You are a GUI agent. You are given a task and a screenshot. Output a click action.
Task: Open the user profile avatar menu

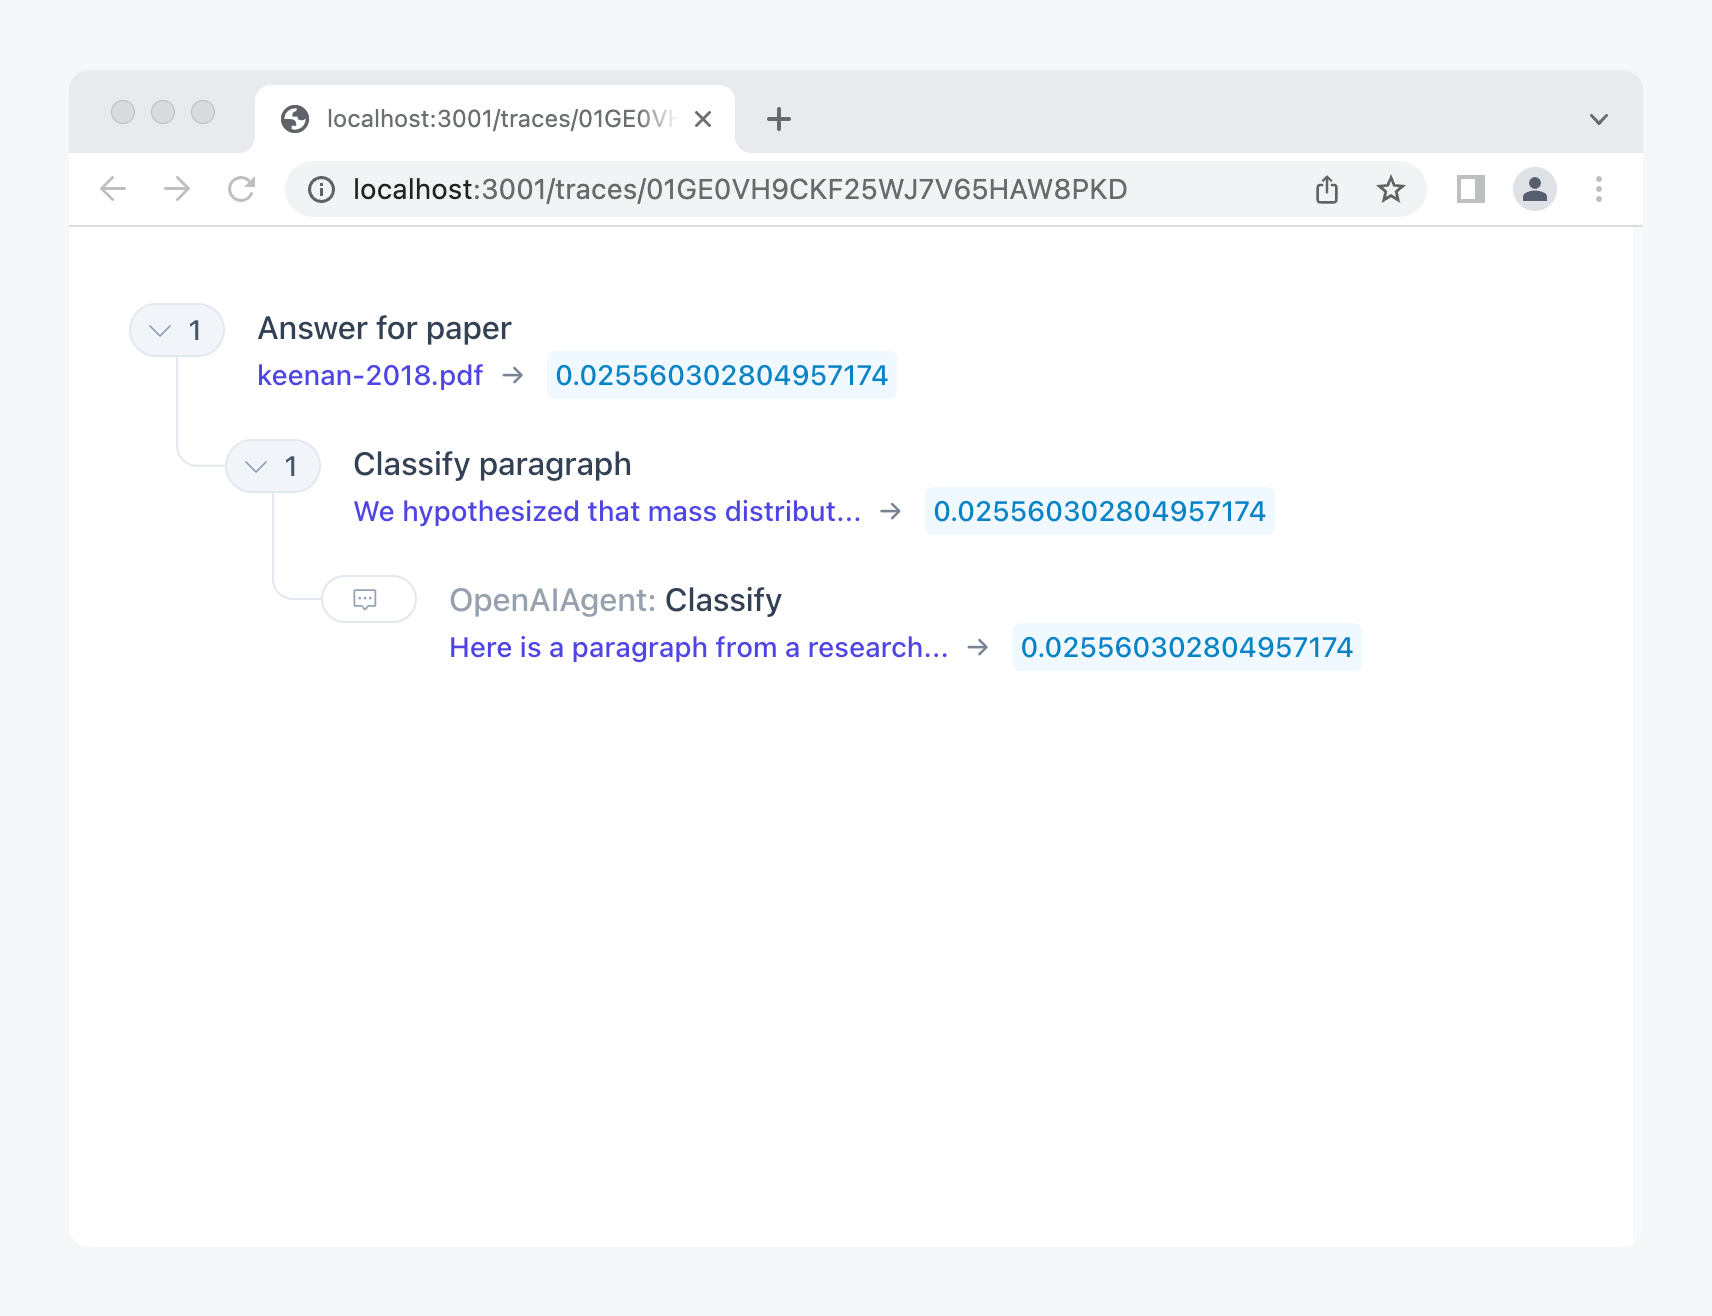point(1534,189)
